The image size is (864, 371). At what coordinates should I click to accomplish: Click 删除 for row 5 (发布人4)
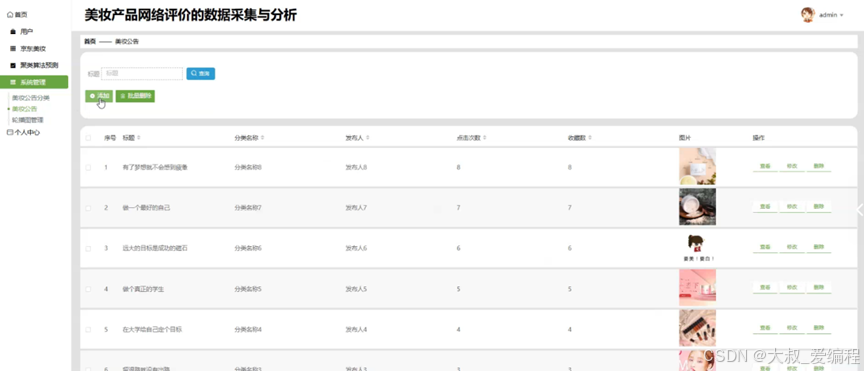pos(819,329)
